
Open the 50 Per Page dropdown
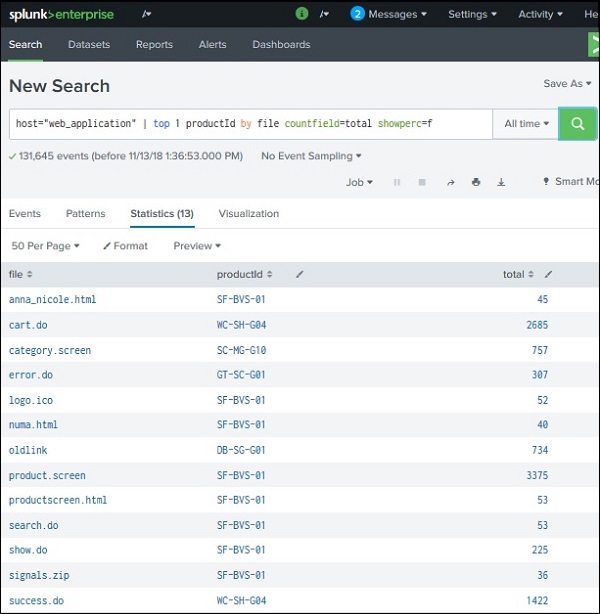coord(46,246)
